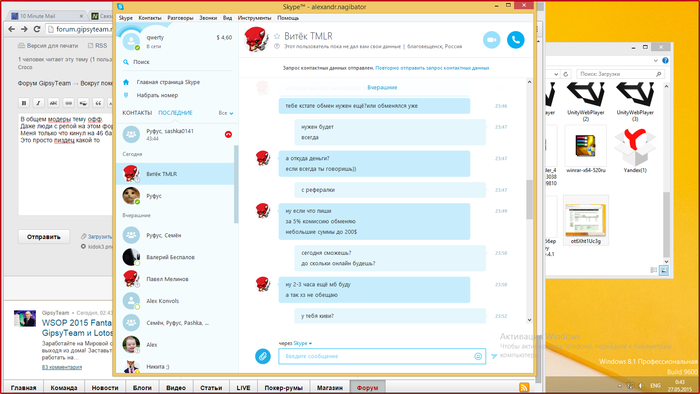Screen dimensions: 700x394
Task: Click the red unread badge on Руфус, sashka0141
Action: pyautogui.click(x=228, y=134)
